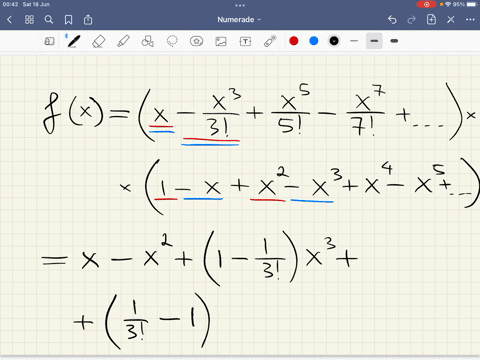Image resolution: width=480 pixels, height=360 pixels.
Task: Select the Eraser tool
Action: 98,41
